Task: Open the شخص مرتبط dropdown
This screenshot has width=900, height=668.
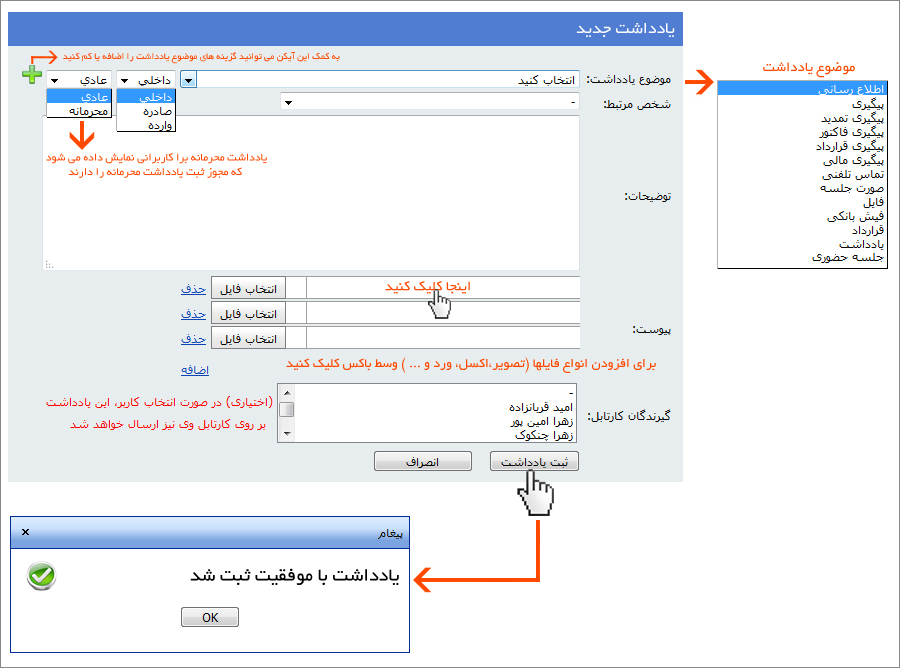Action: (x=429, y=102)
